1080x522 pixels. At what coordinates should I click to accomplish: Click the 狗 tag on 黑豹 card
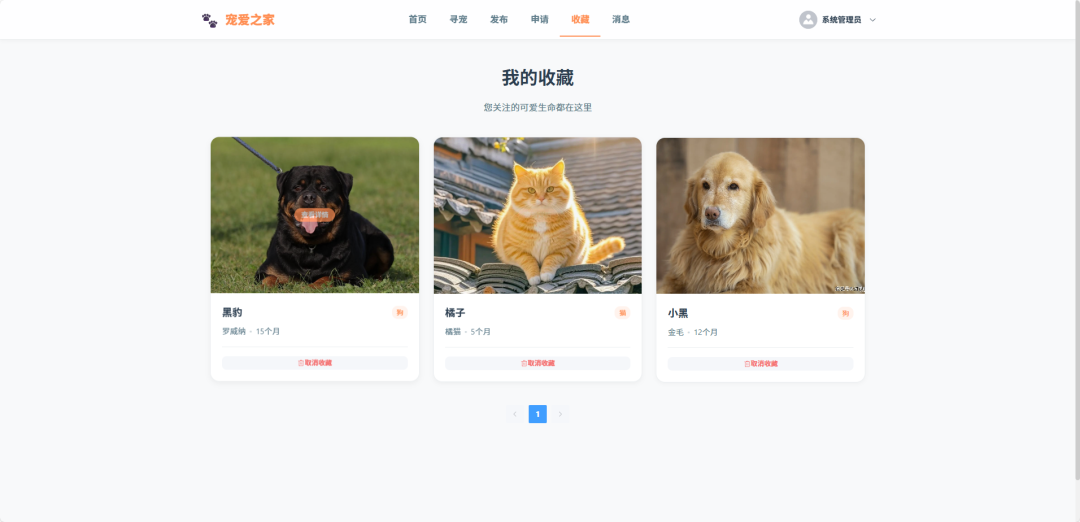pyautogui.click(x=399, y=313)
